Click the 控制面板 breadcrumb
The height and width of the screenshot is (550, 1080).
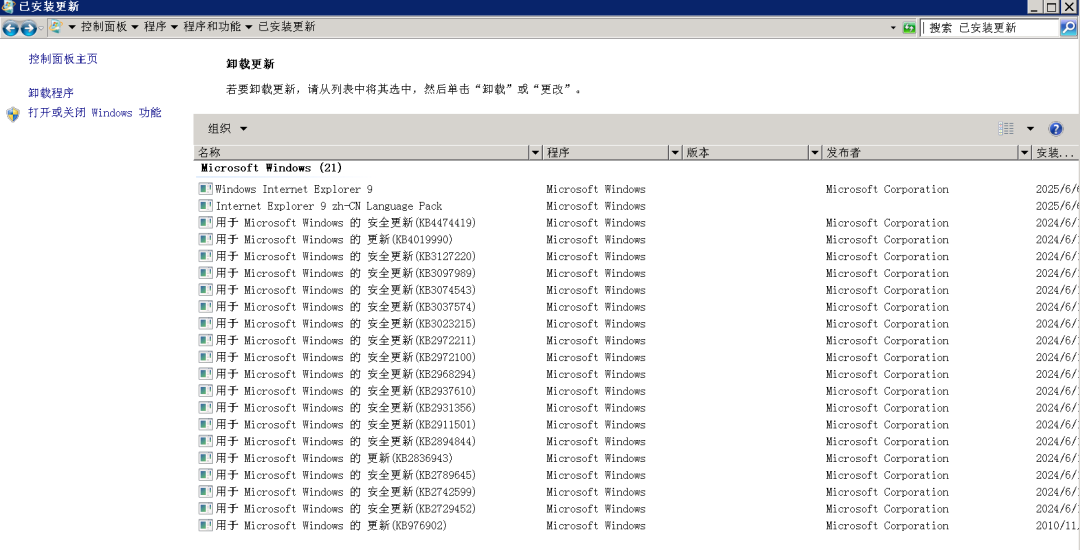click(x=103, y=27)
